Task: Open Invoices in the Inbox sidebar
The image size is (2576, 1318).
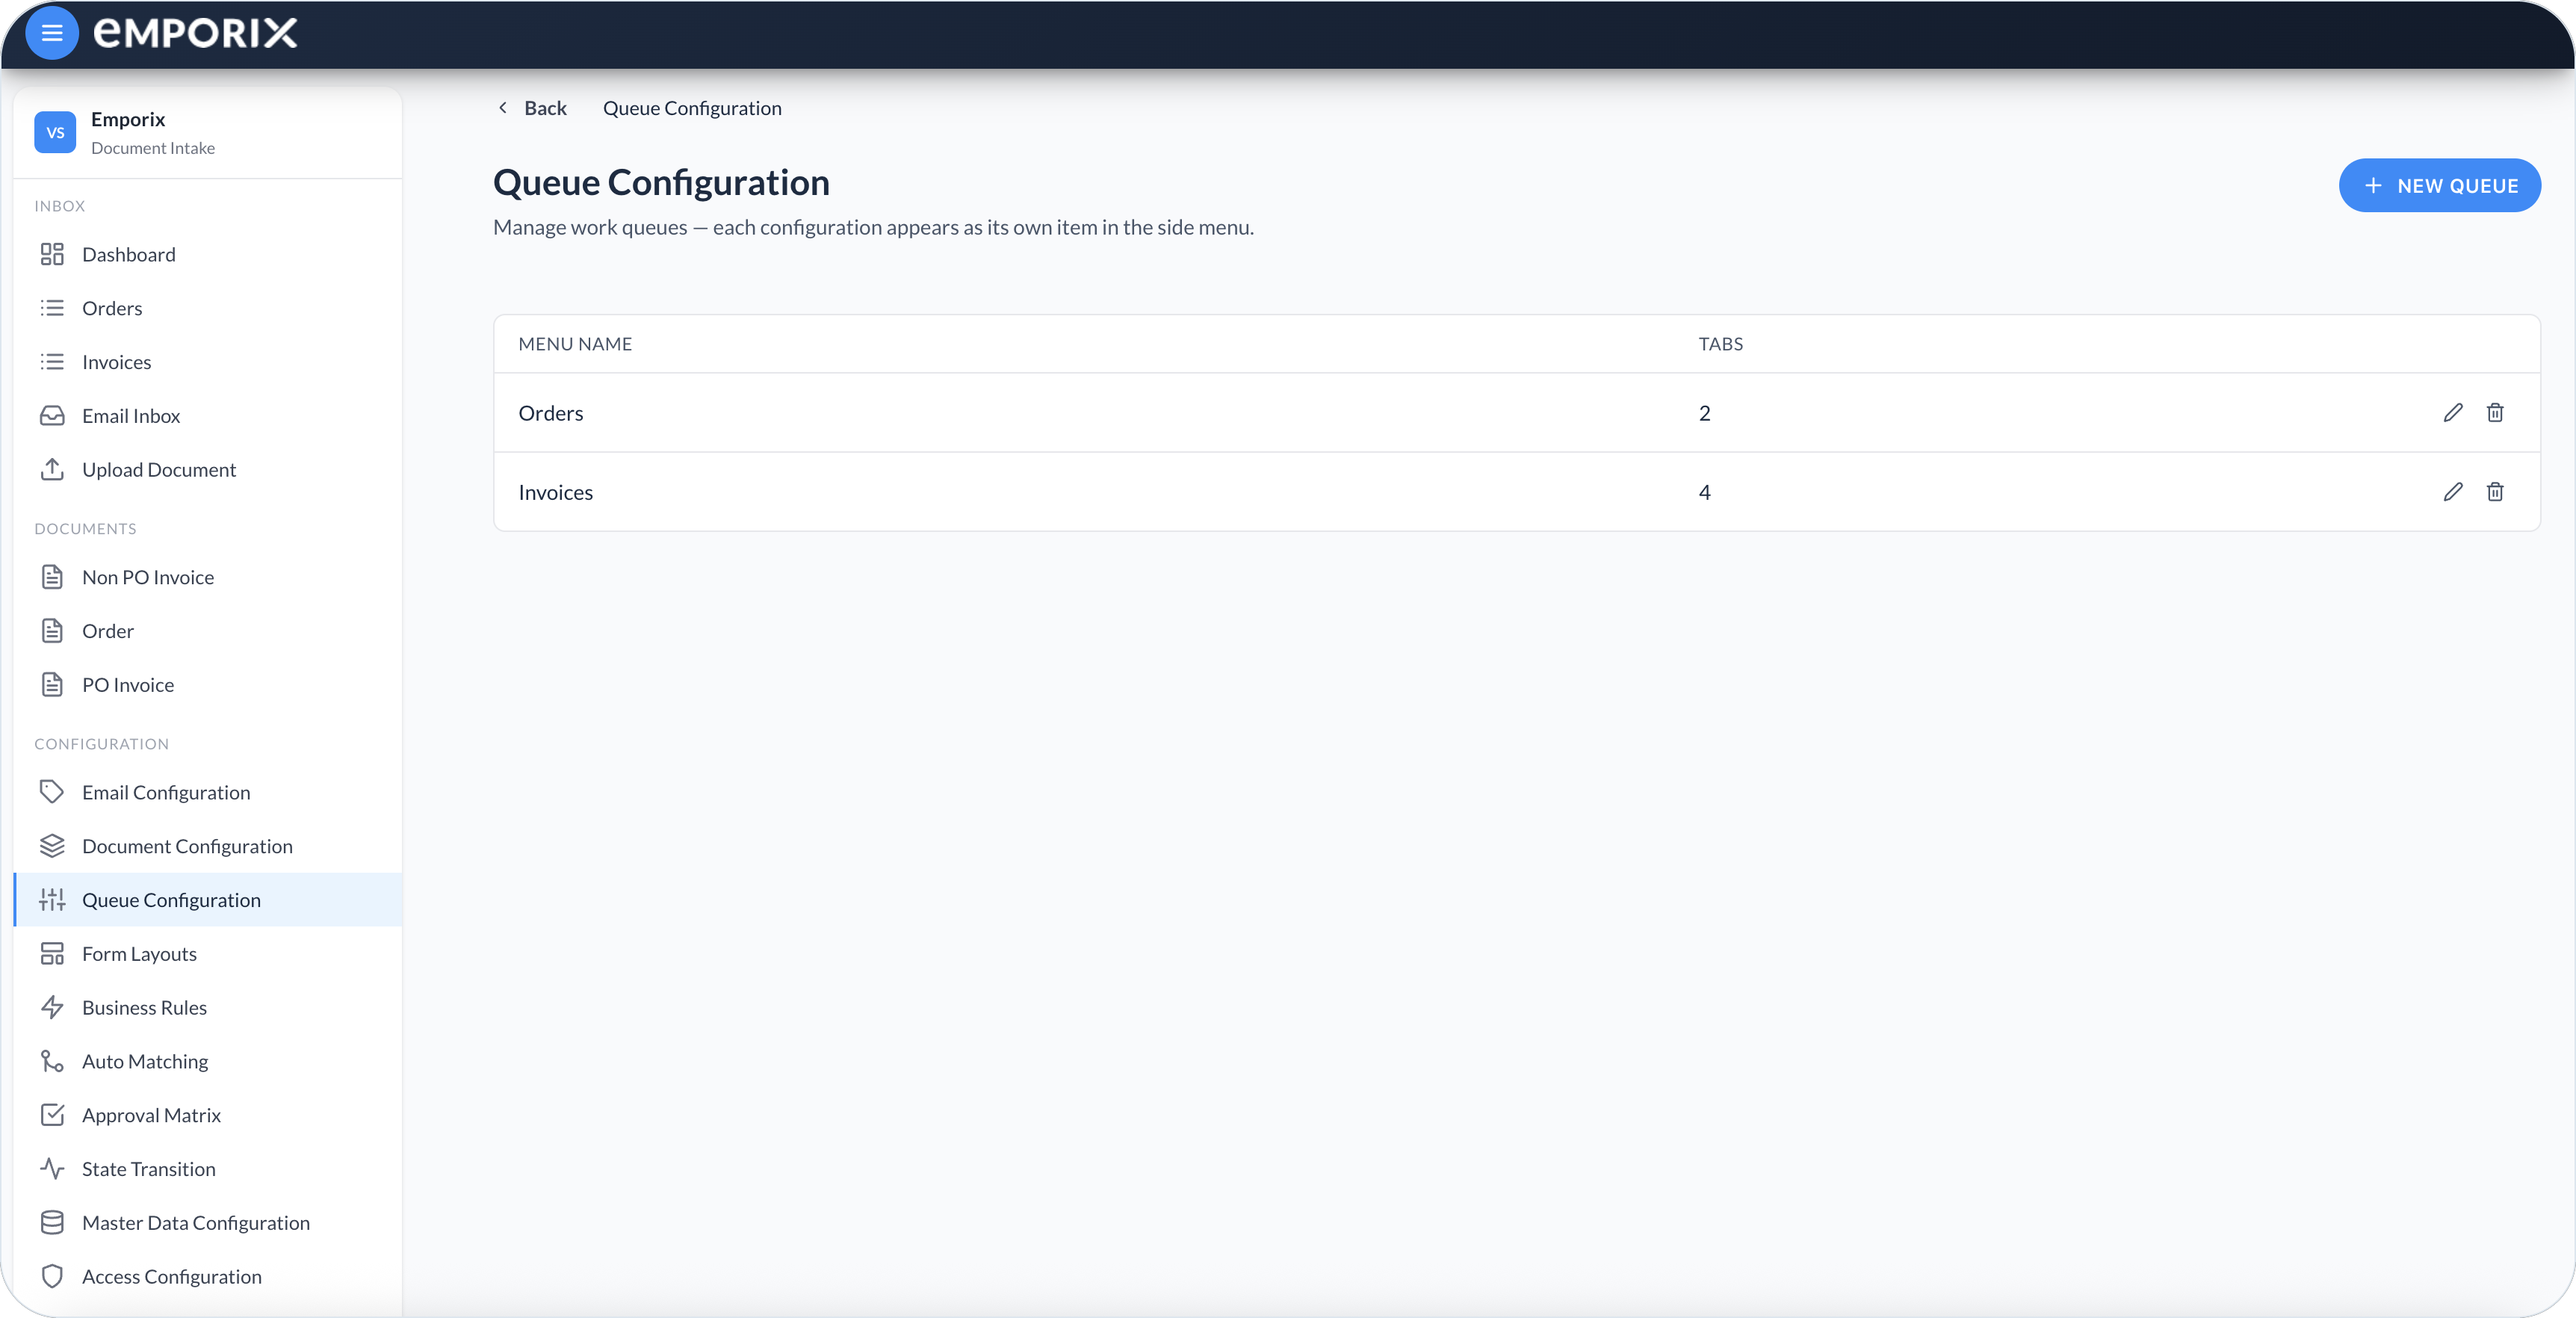Action: [208, 362]
